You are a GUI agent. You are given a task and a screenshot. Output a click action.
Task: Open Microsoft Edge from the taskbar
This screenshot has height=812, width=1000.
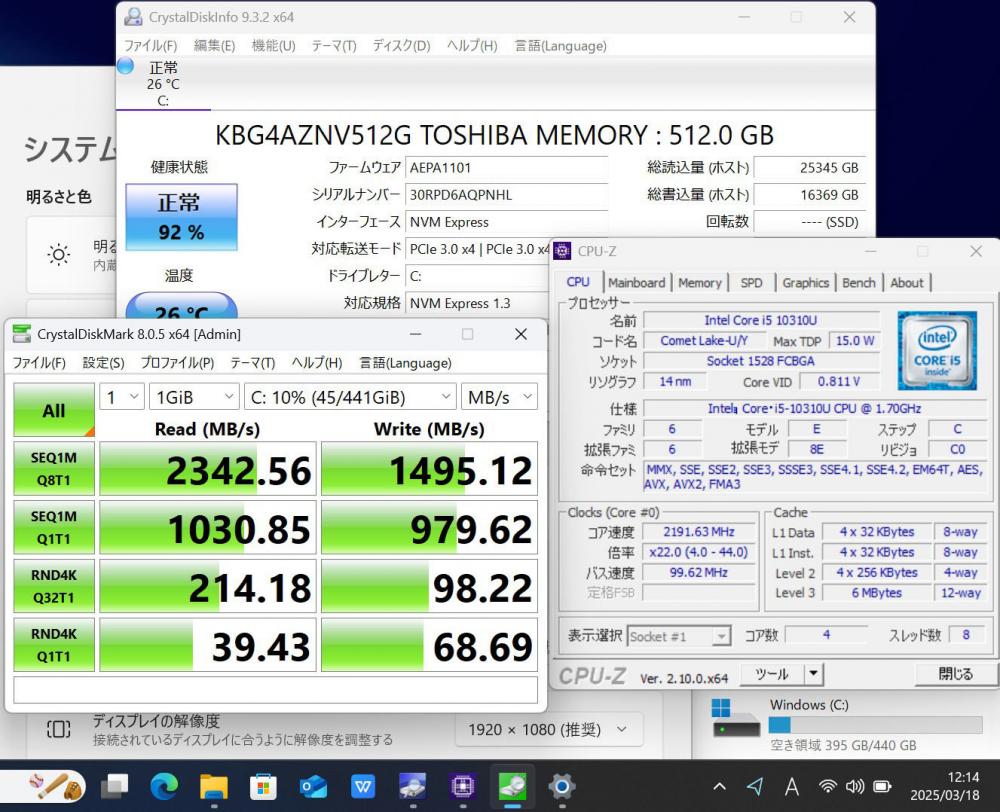164,786
